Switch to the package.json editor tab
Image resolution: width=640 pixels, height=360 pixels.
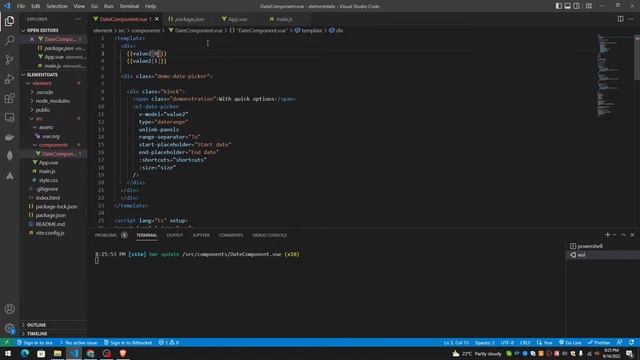point(189,19)
